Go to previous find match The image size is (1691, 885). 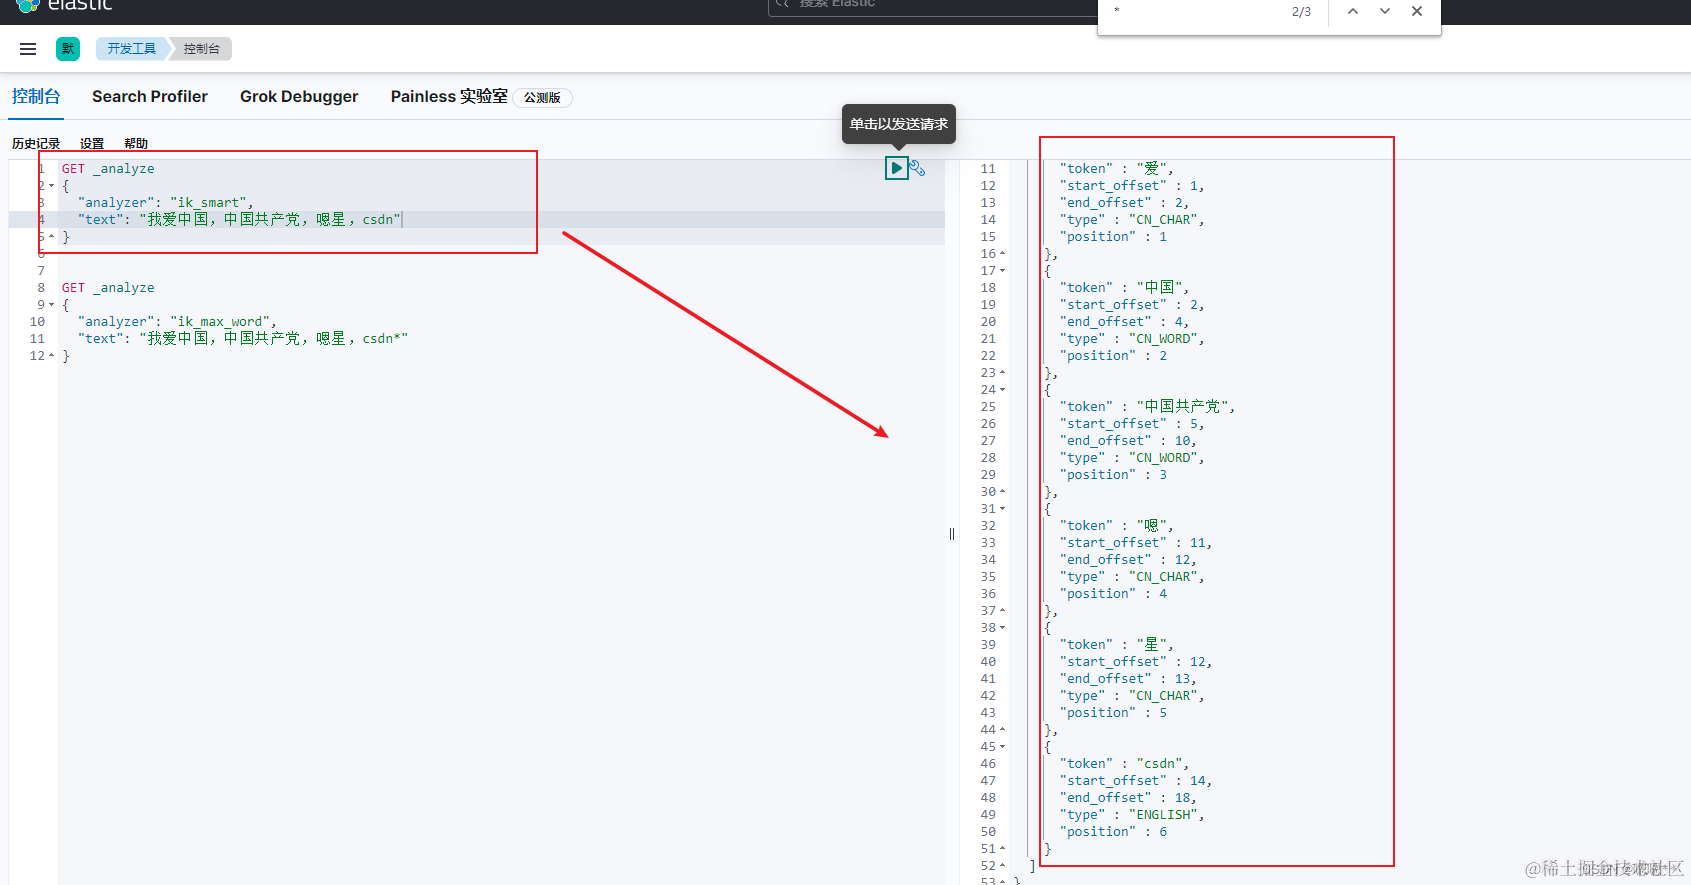point(1353,12)
